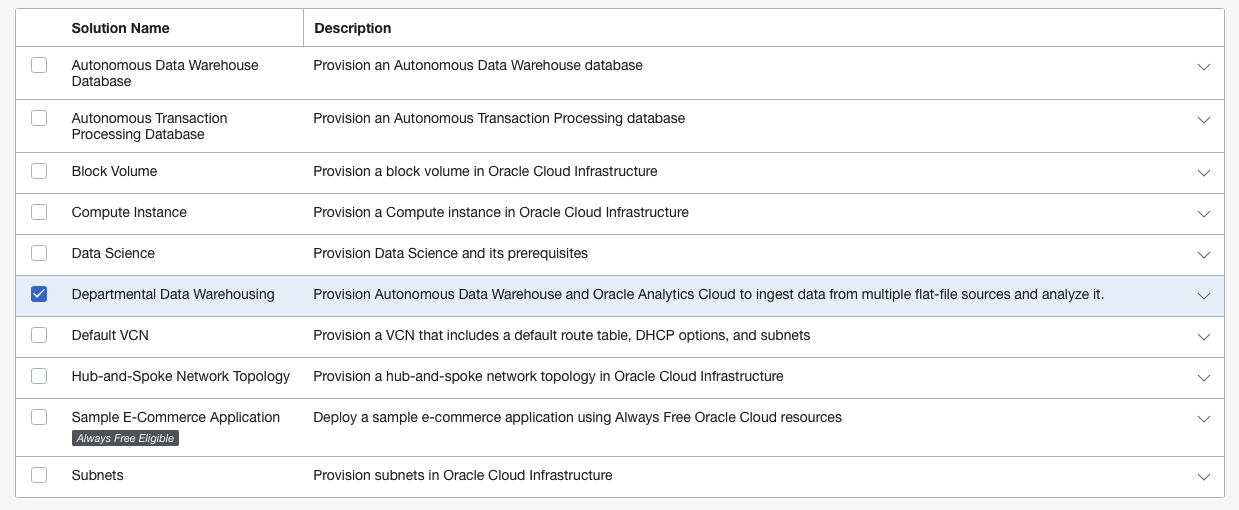Viewport: 1239px width, 510px height.
Task: Click the Description column header
Action: (353, 28)
